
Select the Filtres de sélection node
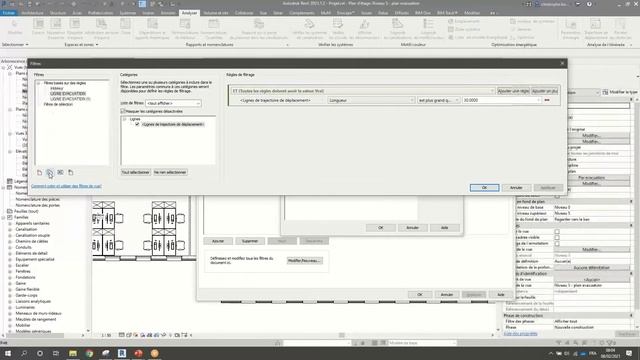click(58, 104)
